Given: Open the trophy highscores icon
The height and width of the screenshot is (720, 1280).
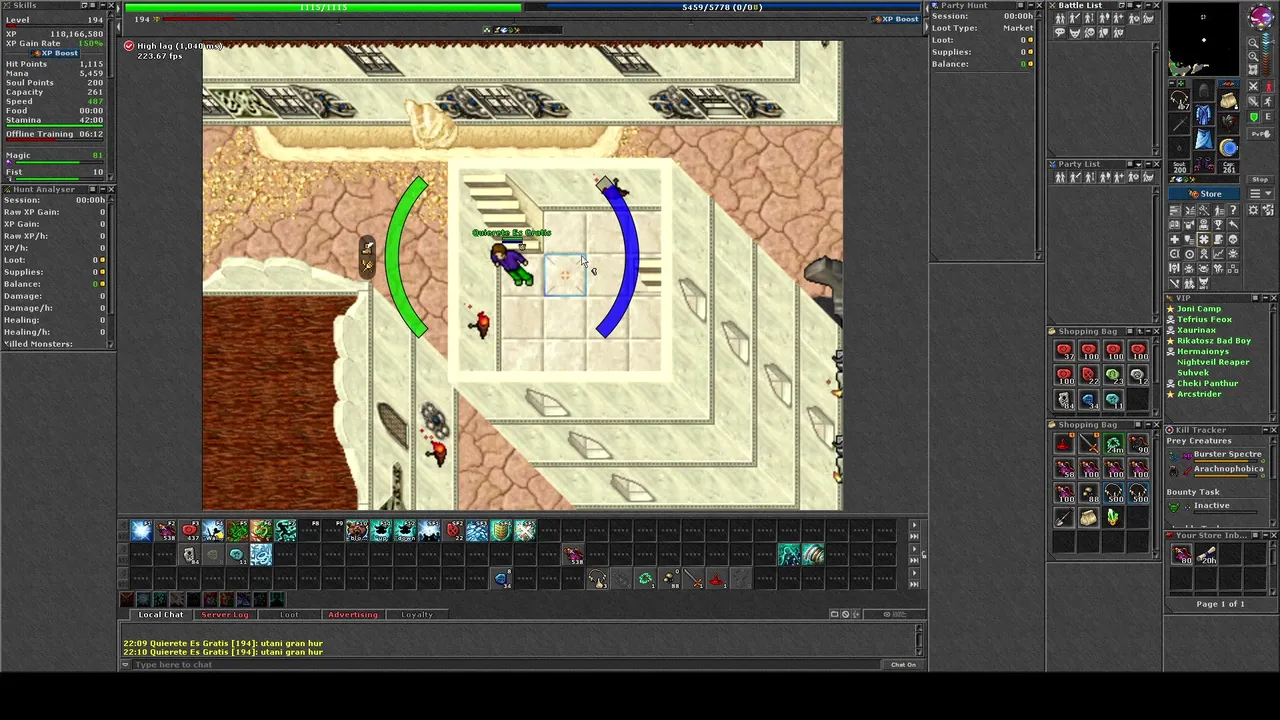Looking at the screenshot, I should click(1219, 225).
